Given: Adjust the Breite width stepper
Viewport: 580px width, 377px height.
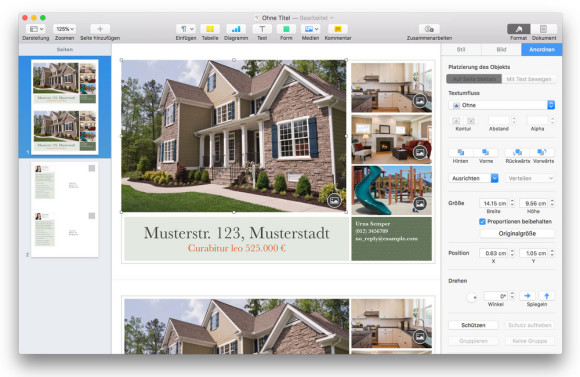Looking at the screenshot, I should pos(513,203).
